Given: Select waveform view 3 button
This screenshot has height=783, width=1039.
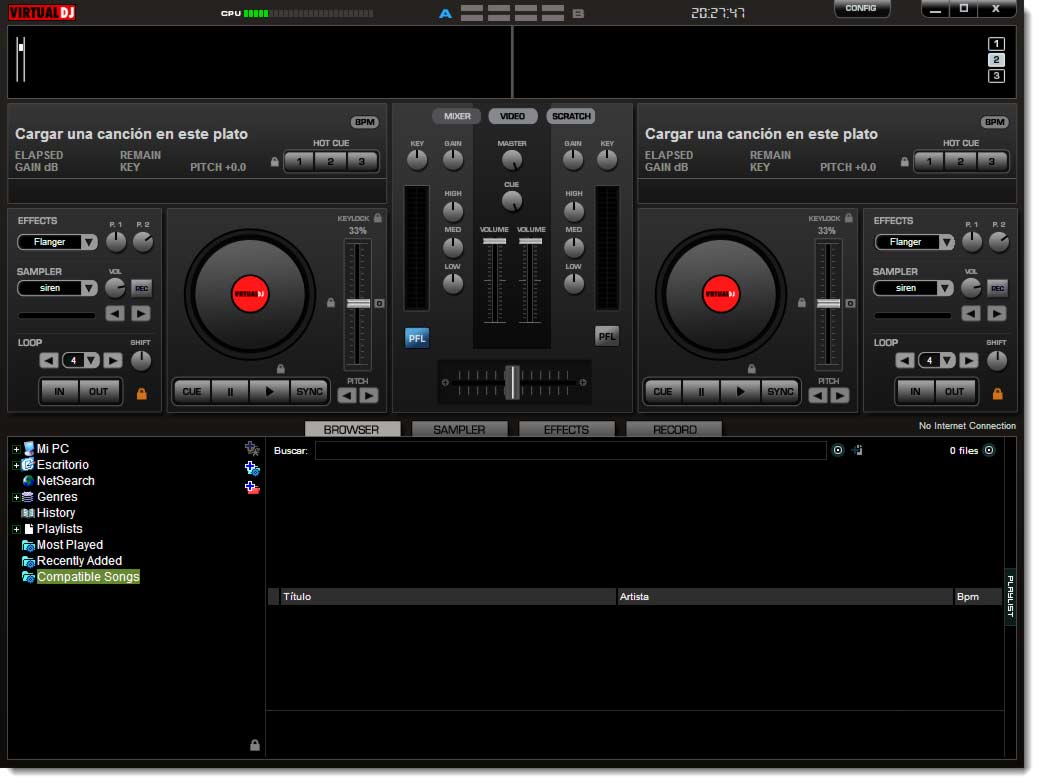Looking at the screenshot, I should [996, 76].
